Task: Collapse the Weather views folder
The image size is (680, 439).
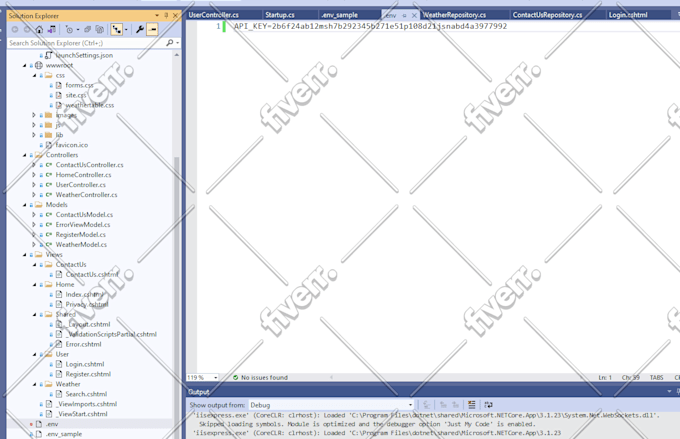Action: point(34,384)
